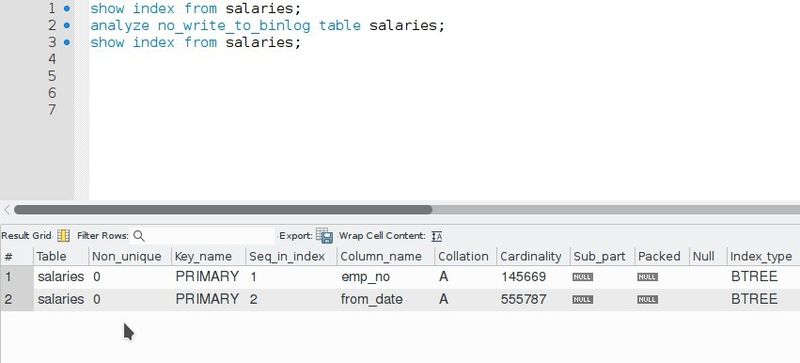800x363 pixels.
Task: Click the line 1 statement marker dot
Action: tap(67, 9)
